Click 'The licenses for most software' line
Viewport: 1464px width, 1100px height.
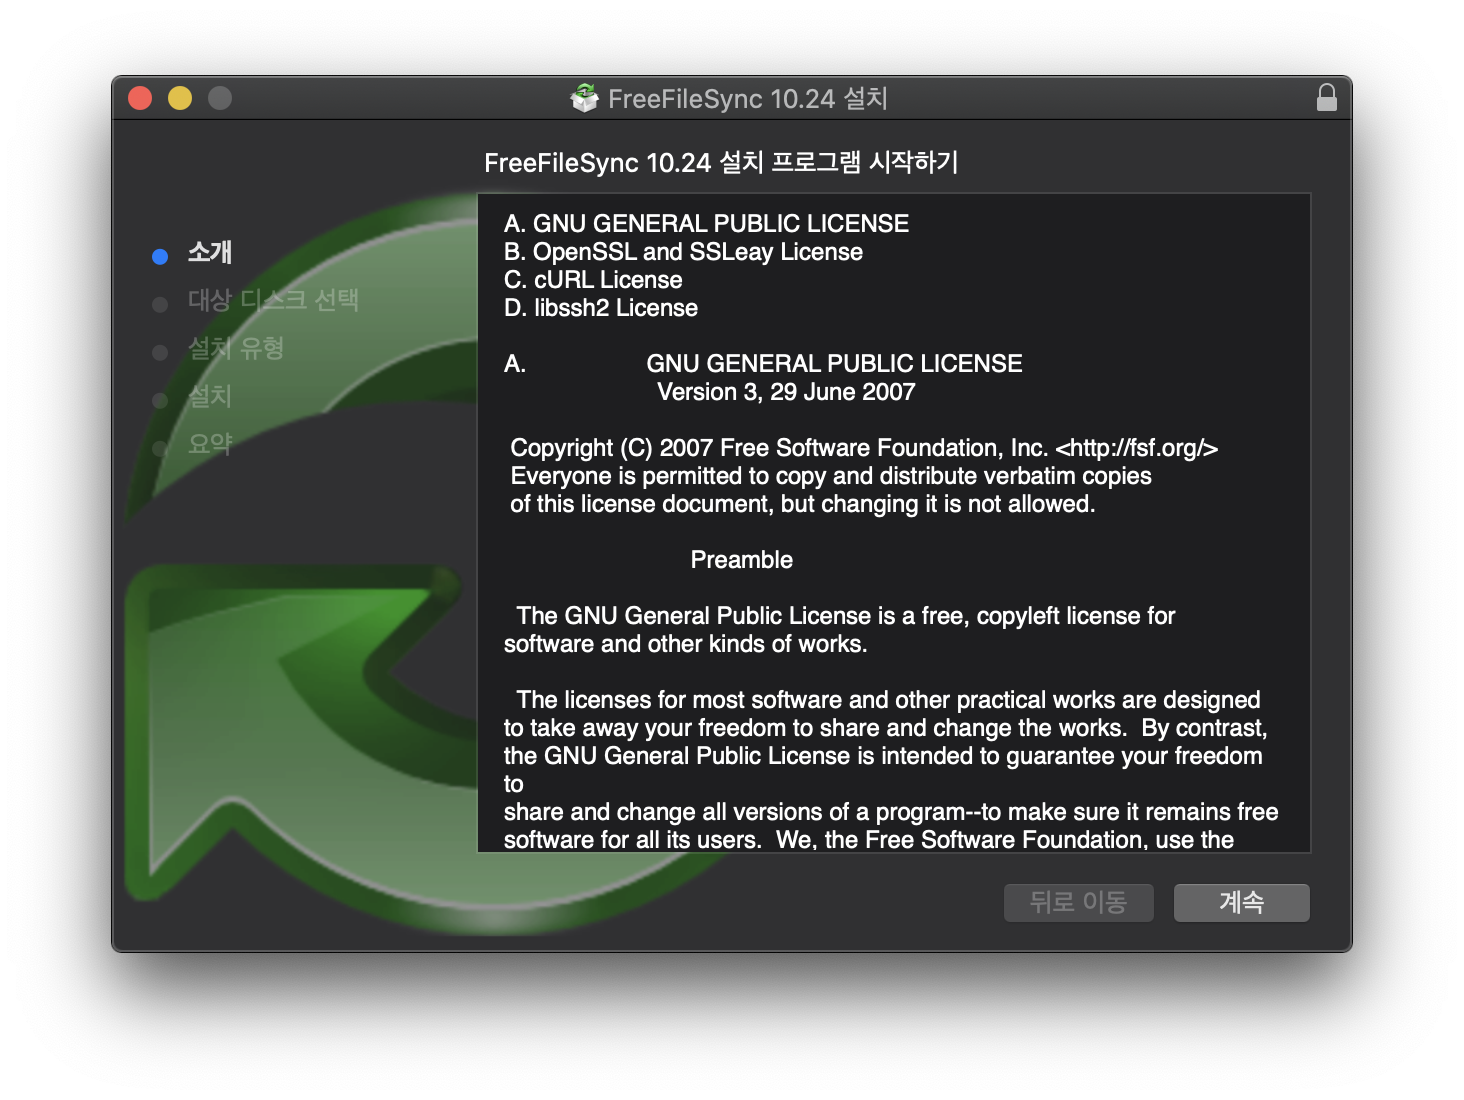coord(888,699)
